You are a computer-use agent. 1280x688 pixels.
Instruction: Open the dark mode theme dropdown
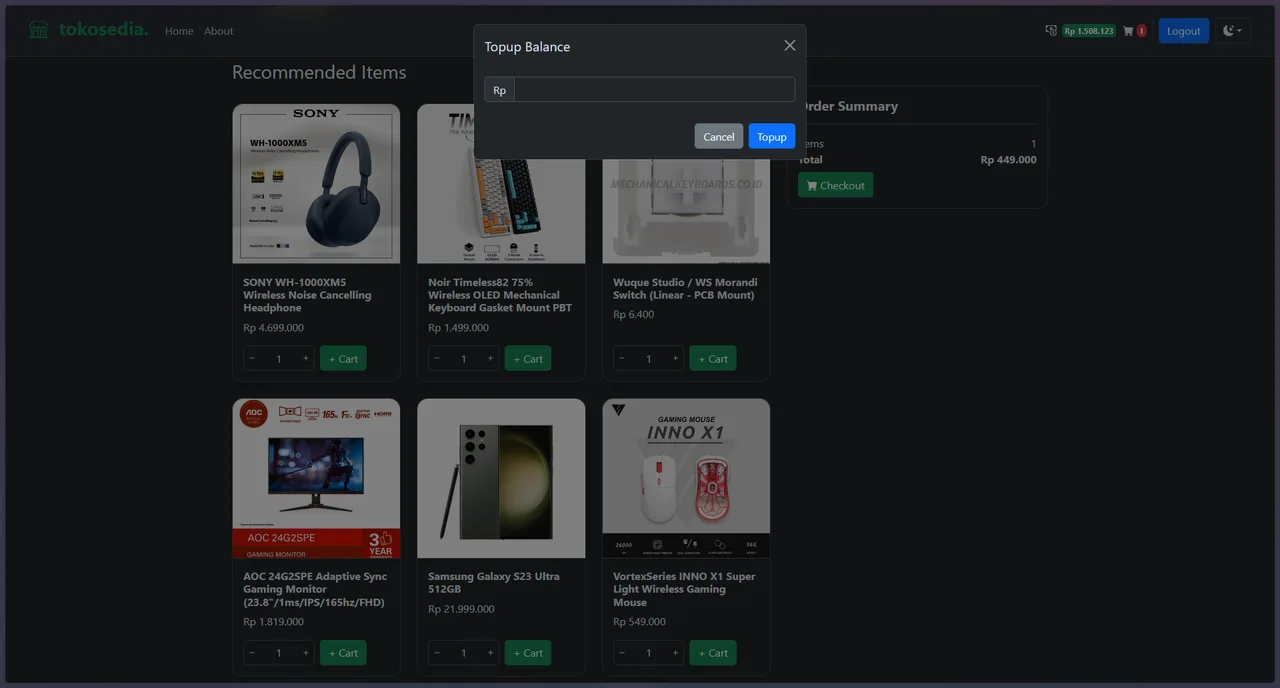[x=1233, y=31]
